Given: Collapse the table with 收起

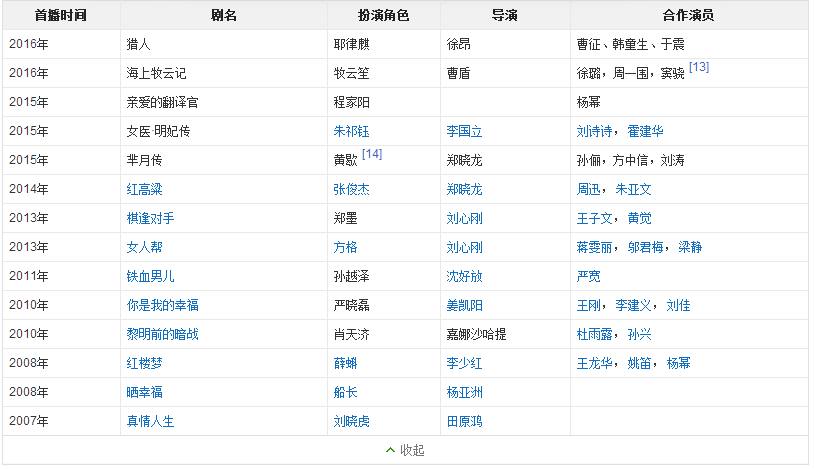Looking at the screenshot, I should [405, 450].
